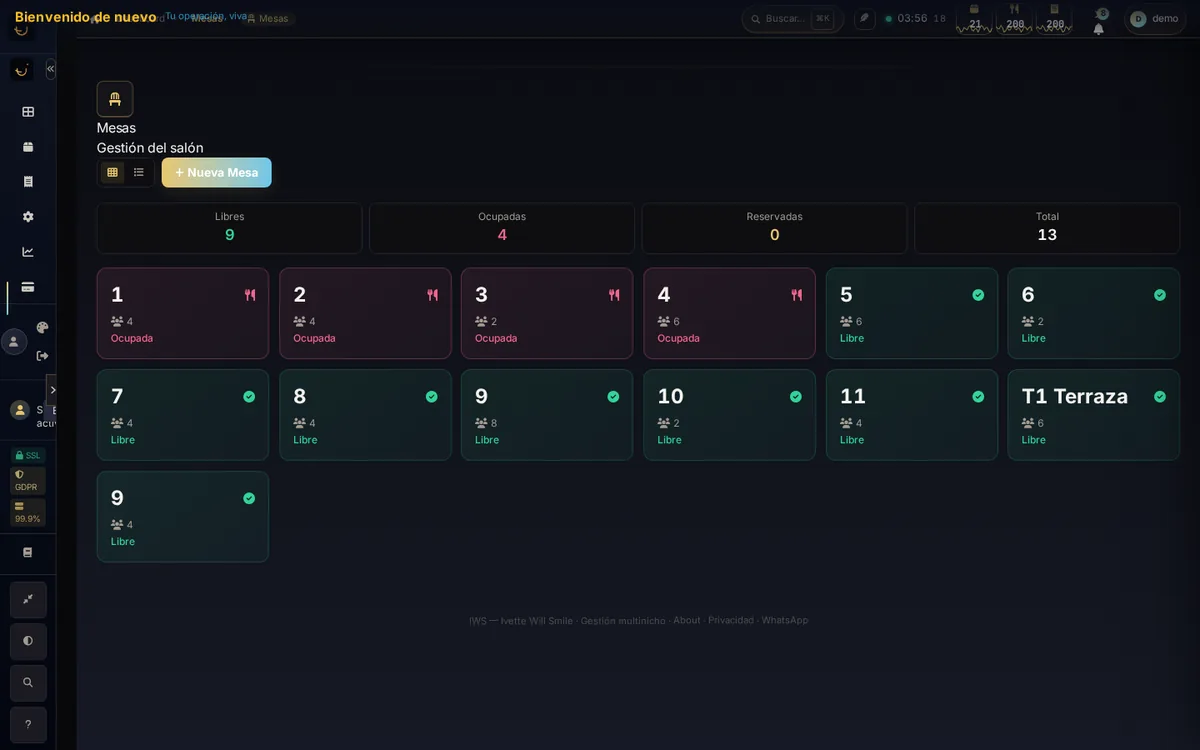Image resolution: width=1200 pixels, height=750 pixels.
Task: Click the green check icon on table 10
Action: coord(796,397)
